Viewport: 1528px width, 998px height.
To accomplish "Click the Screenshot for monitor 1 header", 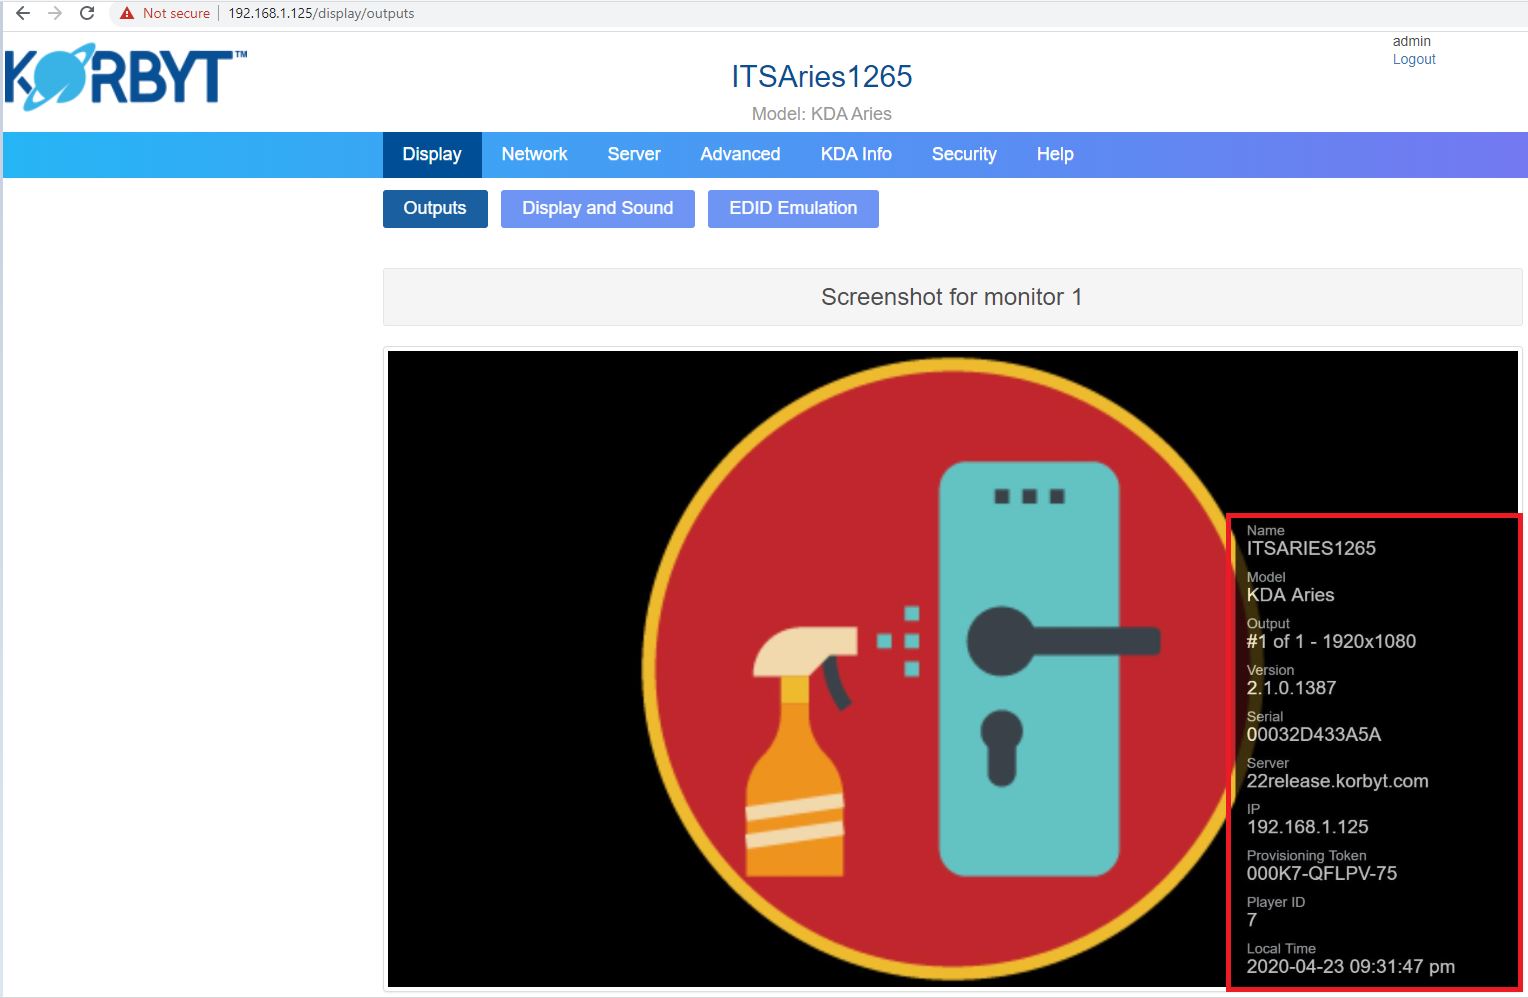I will pos(951,297).
